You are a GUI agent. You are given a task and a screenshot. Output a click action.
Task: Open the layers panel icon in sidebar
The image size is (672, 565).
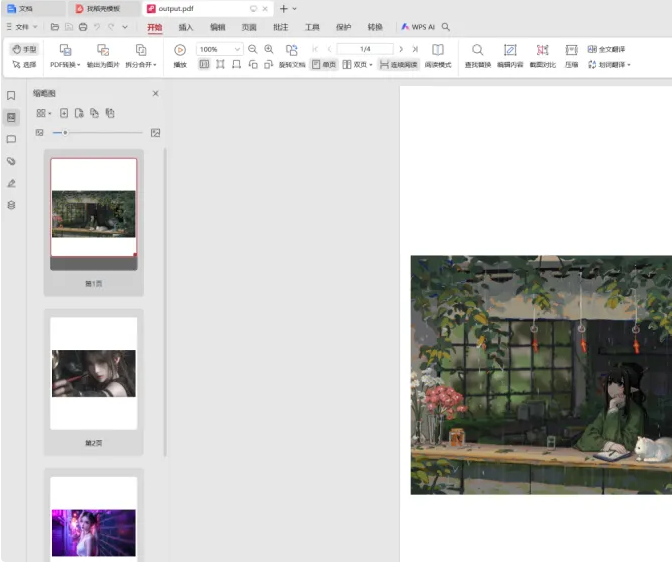[x=11, y=205]
